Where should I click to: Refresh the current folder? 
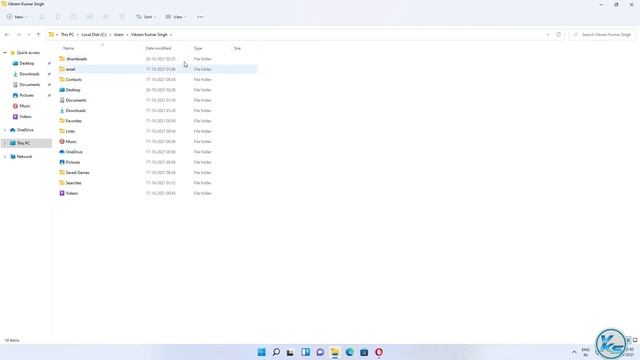(558, 35)
